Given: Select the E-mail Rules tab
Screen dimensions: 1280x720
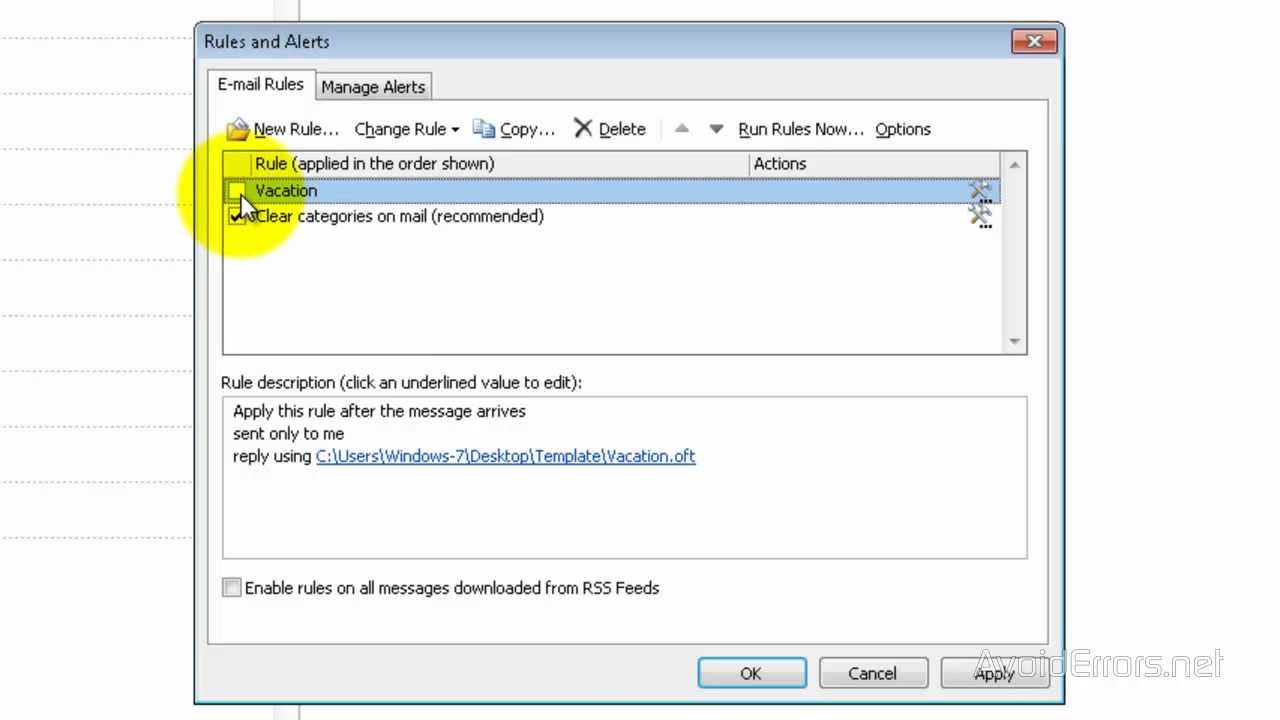Looking at the screenshot, I should [261, 84].
